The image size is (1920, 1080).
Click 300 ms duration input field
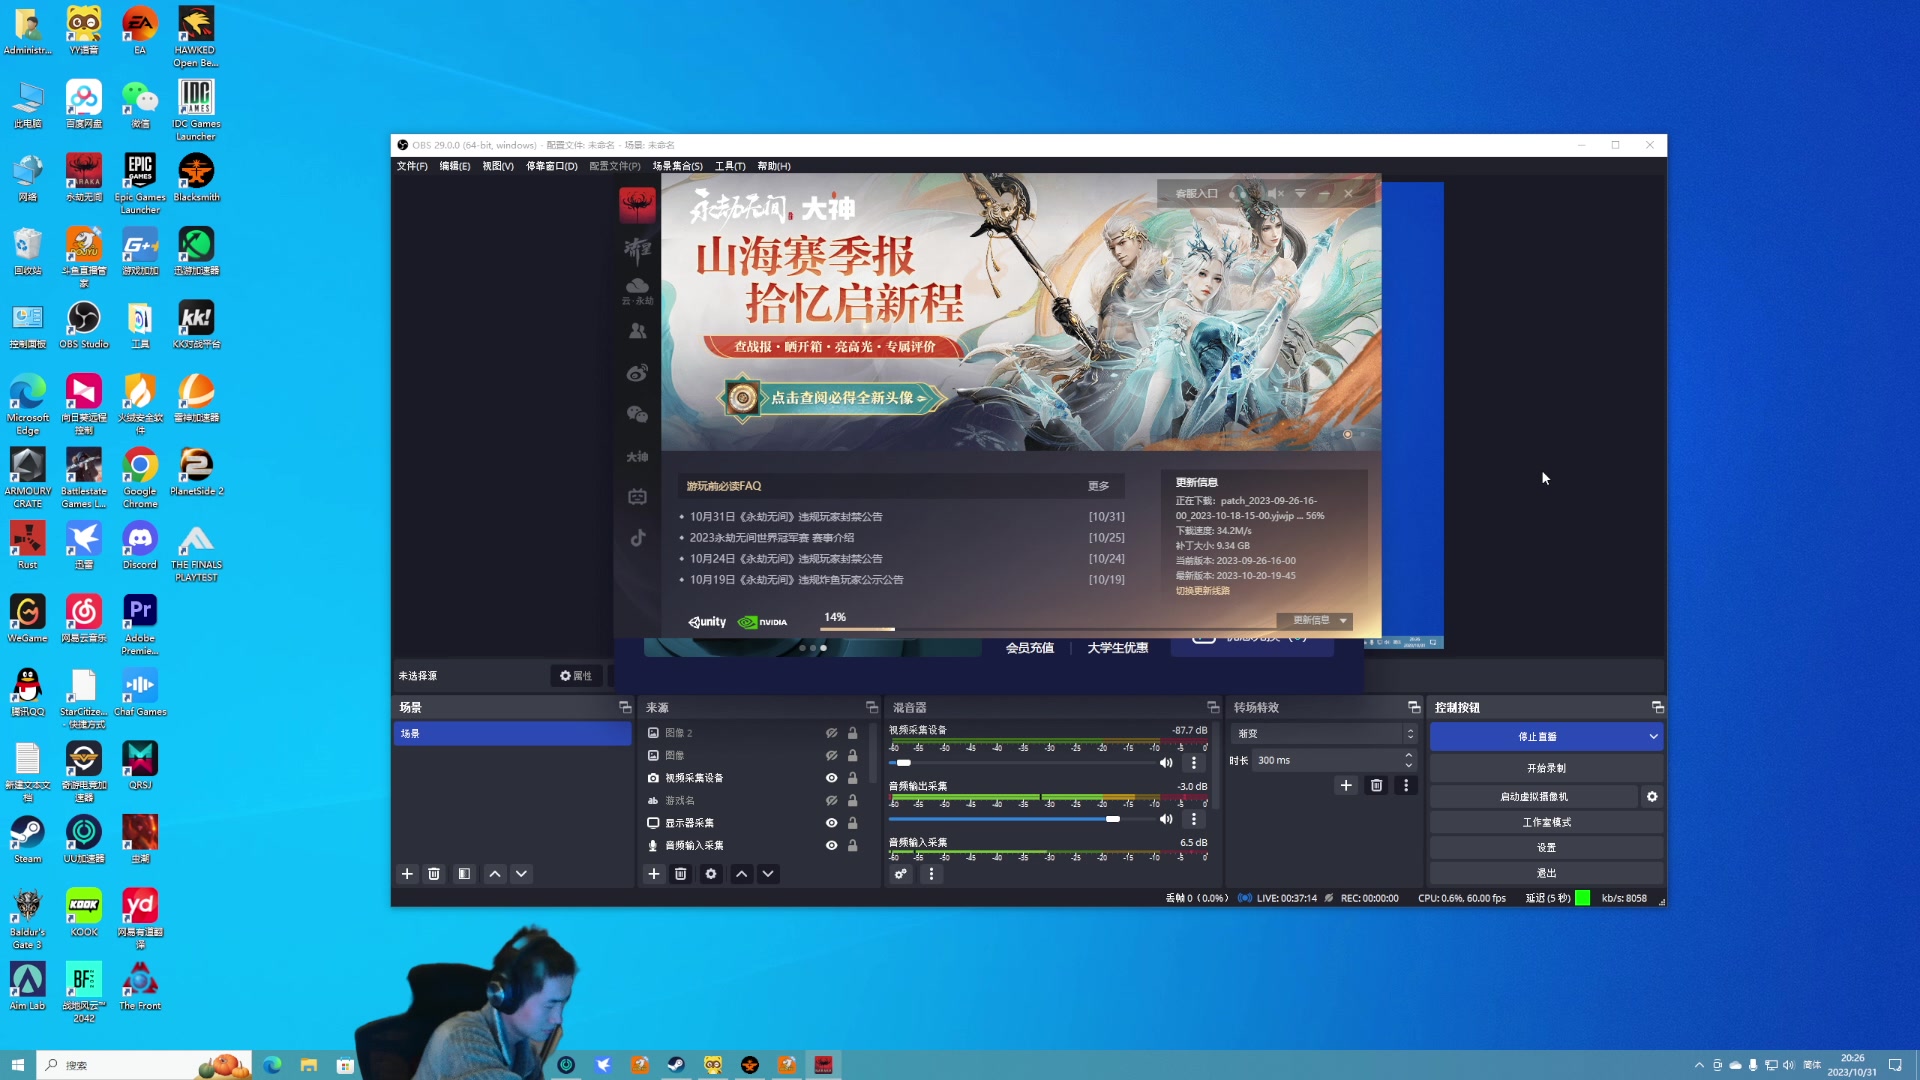1327,761
